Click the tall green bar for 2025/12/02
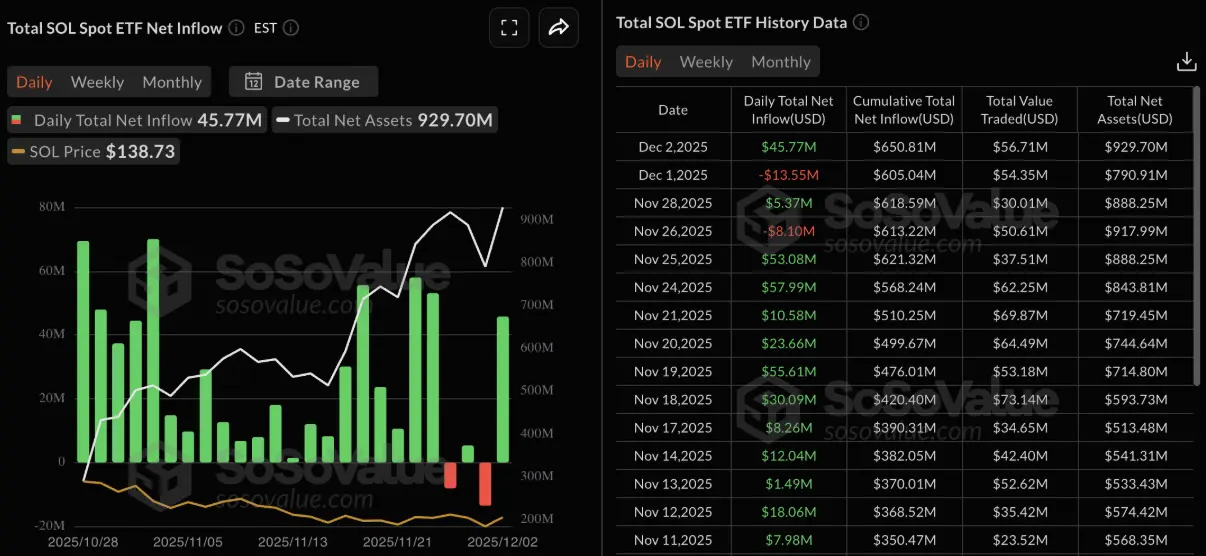 (x=502, y=389)
